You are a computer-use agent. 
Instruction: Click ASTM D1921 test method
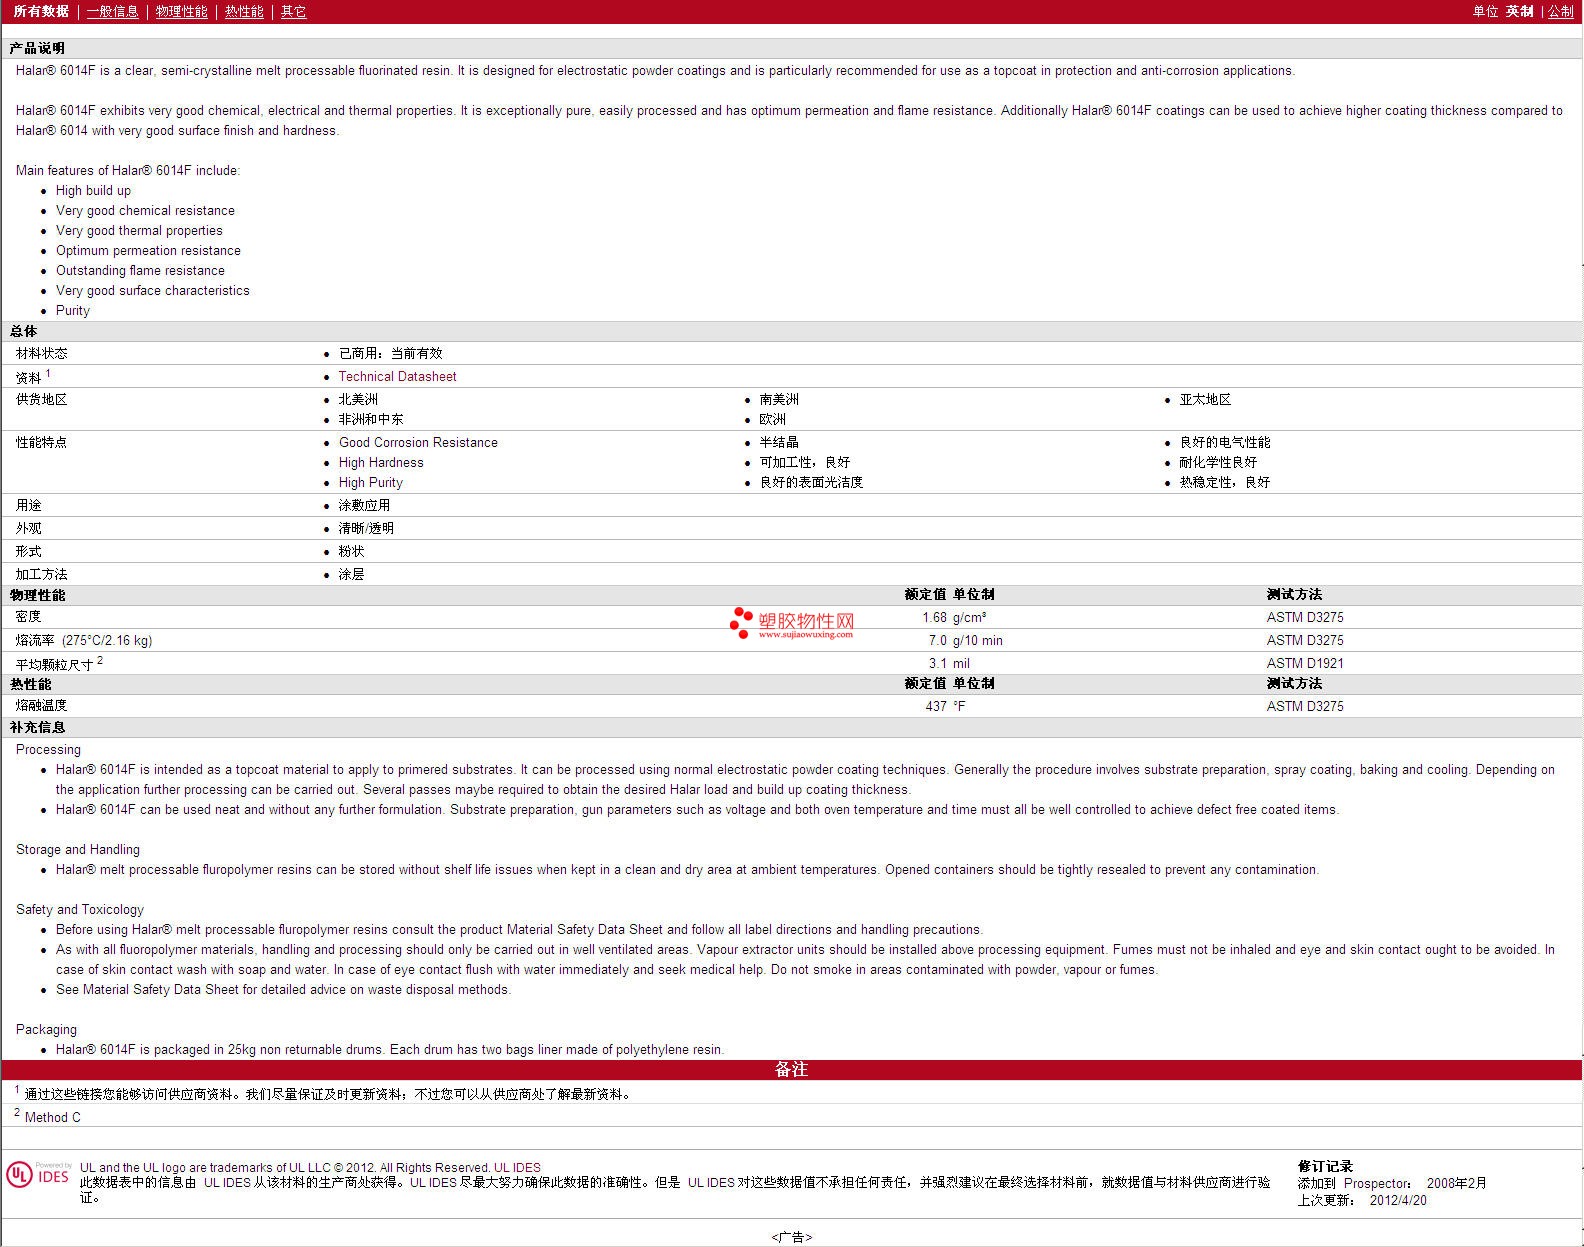pyautogui.click(x=1305, y=664)
